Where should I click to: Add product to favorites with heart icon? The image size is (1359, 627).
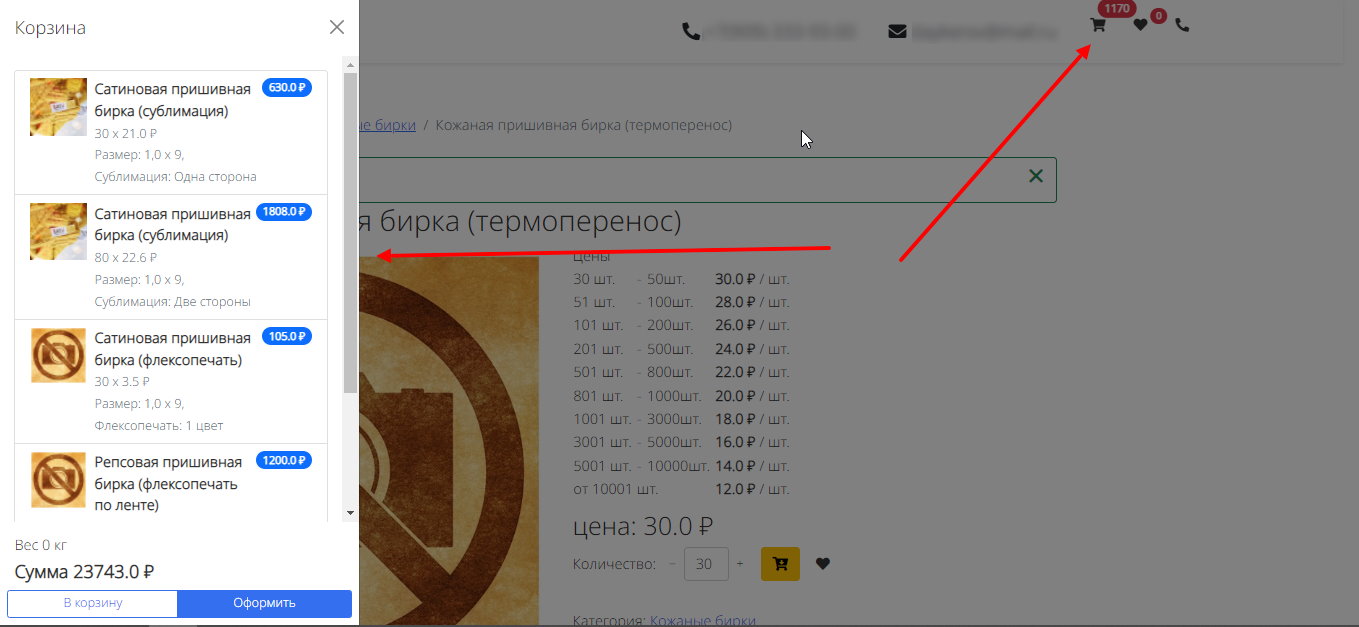(823, 564)
